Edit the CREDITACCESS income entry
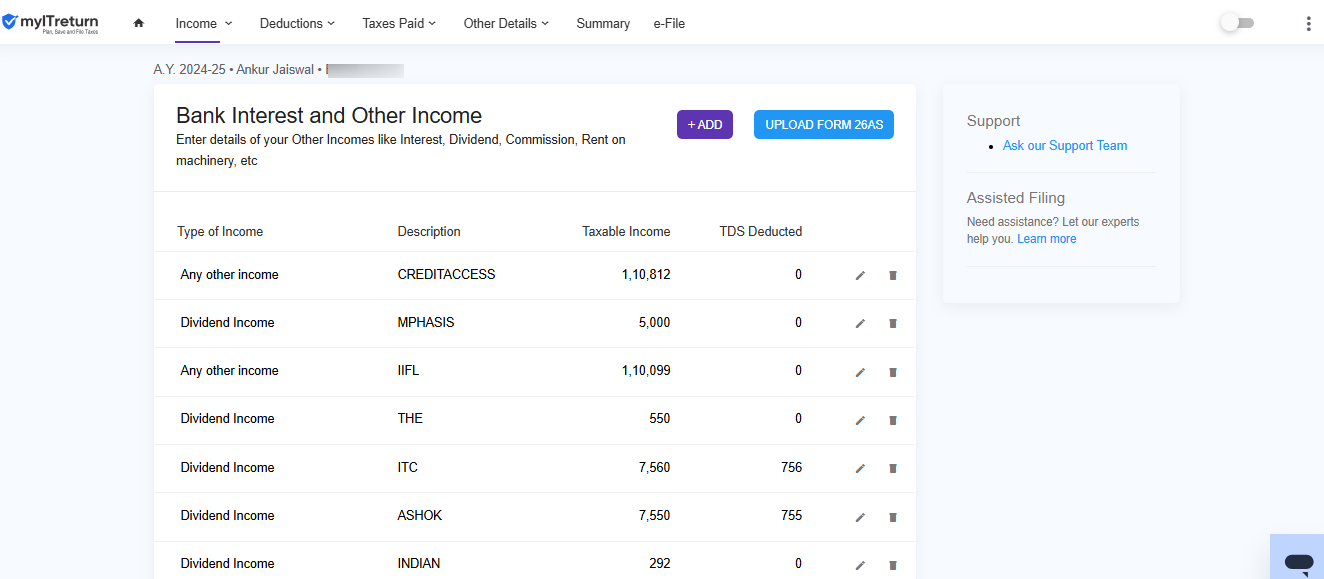Screen dimensions: 1324x579 click(860, 275)
